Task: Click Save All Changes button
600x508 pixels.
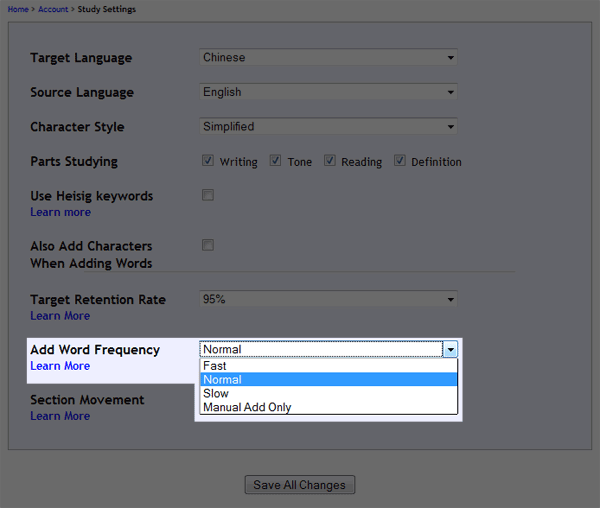Action: (x=299, y=485)
